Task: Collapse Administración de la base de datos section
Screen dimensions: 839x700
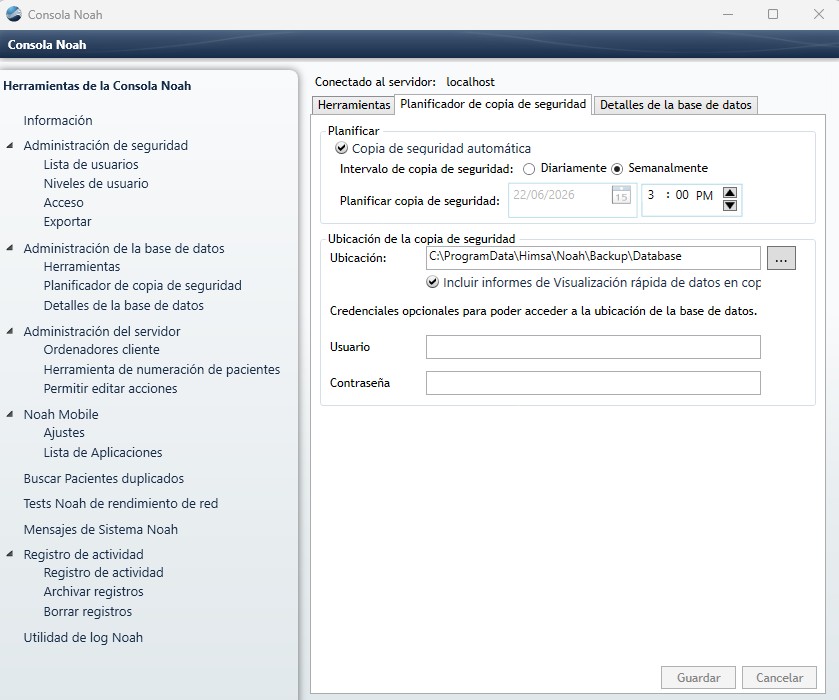Action: click(10, 248)
